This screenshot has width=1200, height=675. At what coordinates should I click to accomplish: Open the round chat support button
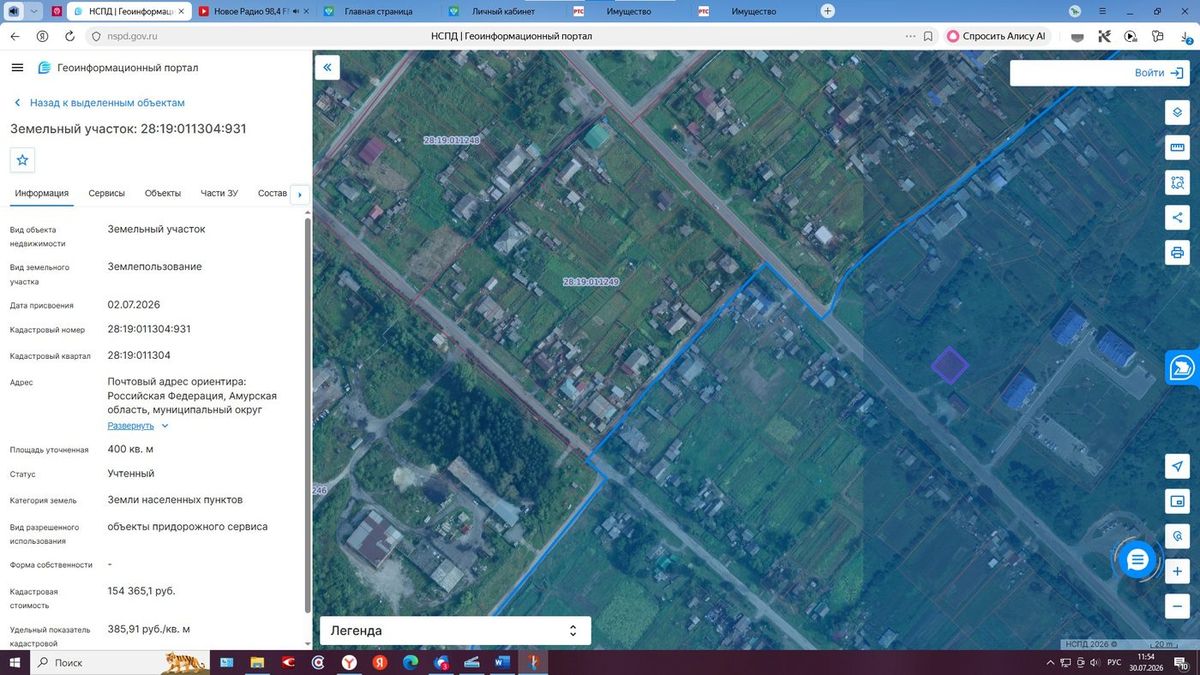click(x=1137, y=560)
